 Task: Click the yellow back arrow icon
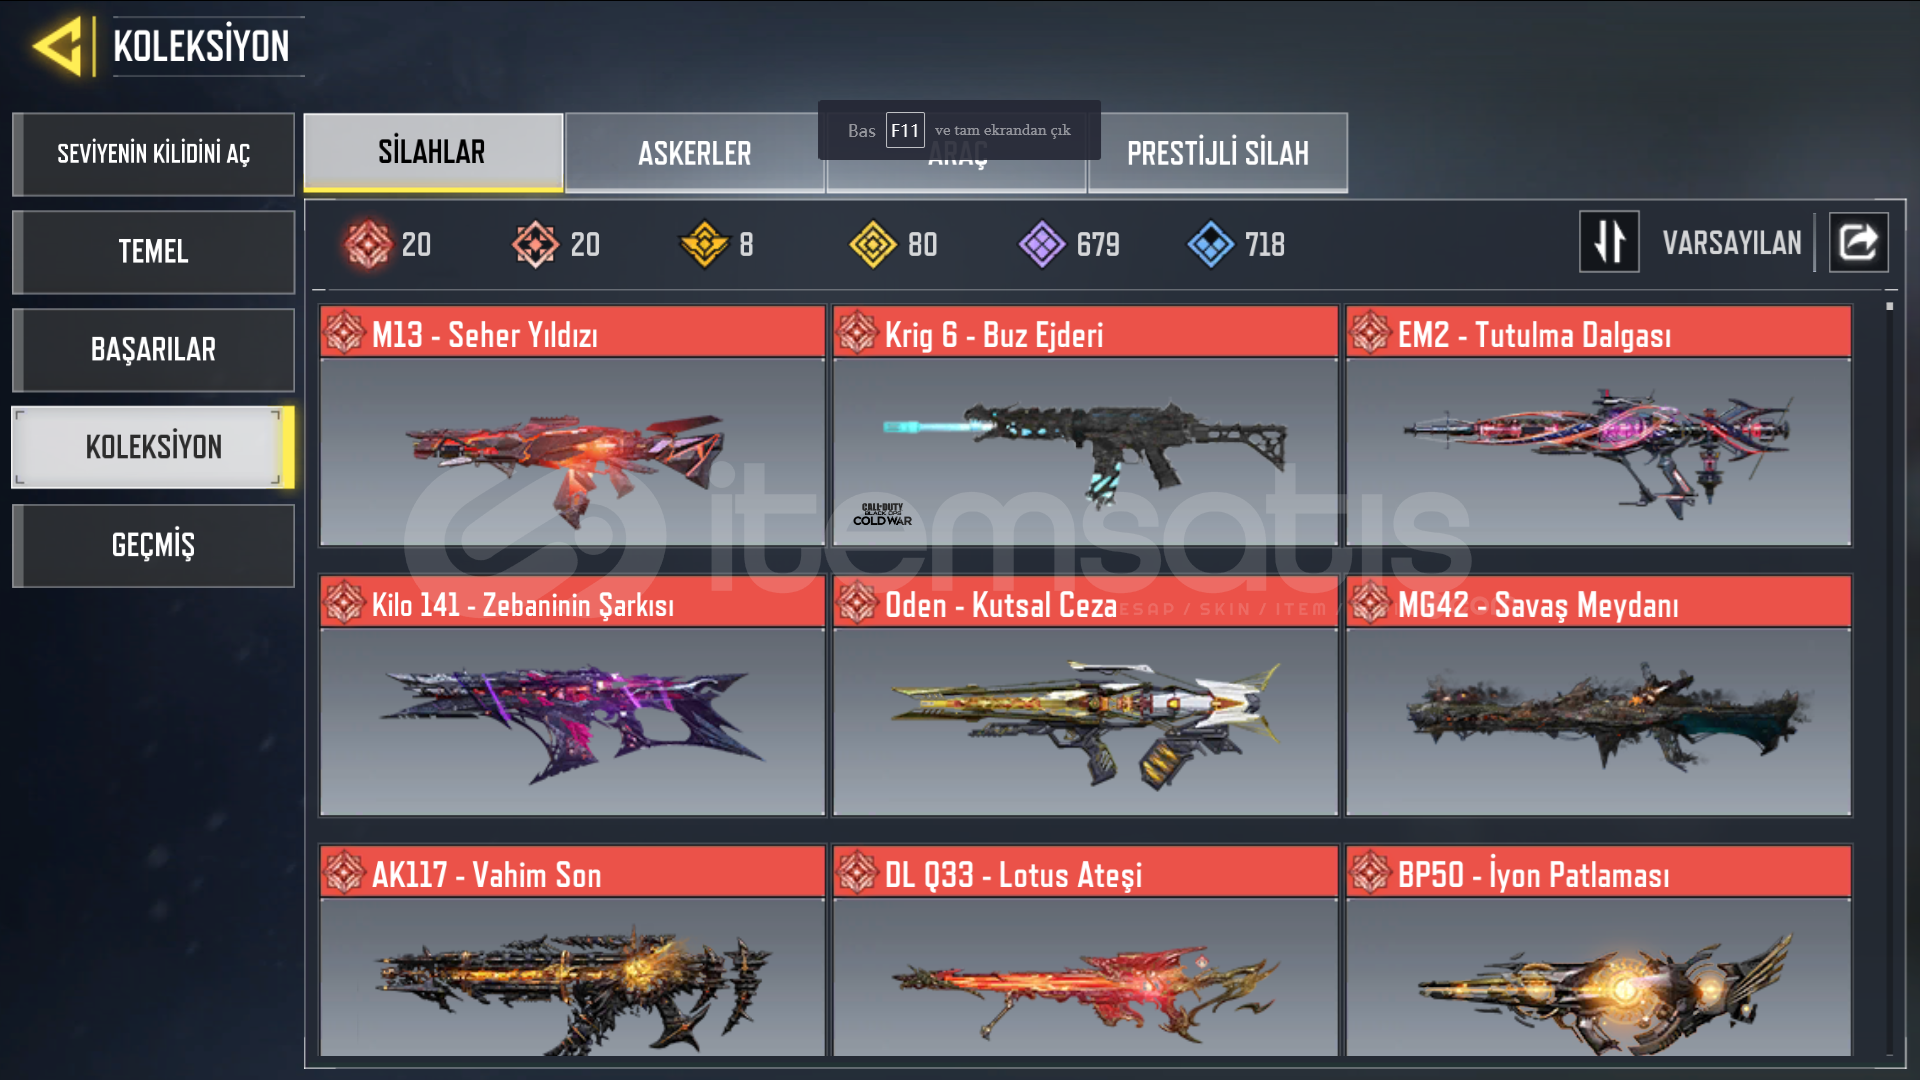pos(57,47)
